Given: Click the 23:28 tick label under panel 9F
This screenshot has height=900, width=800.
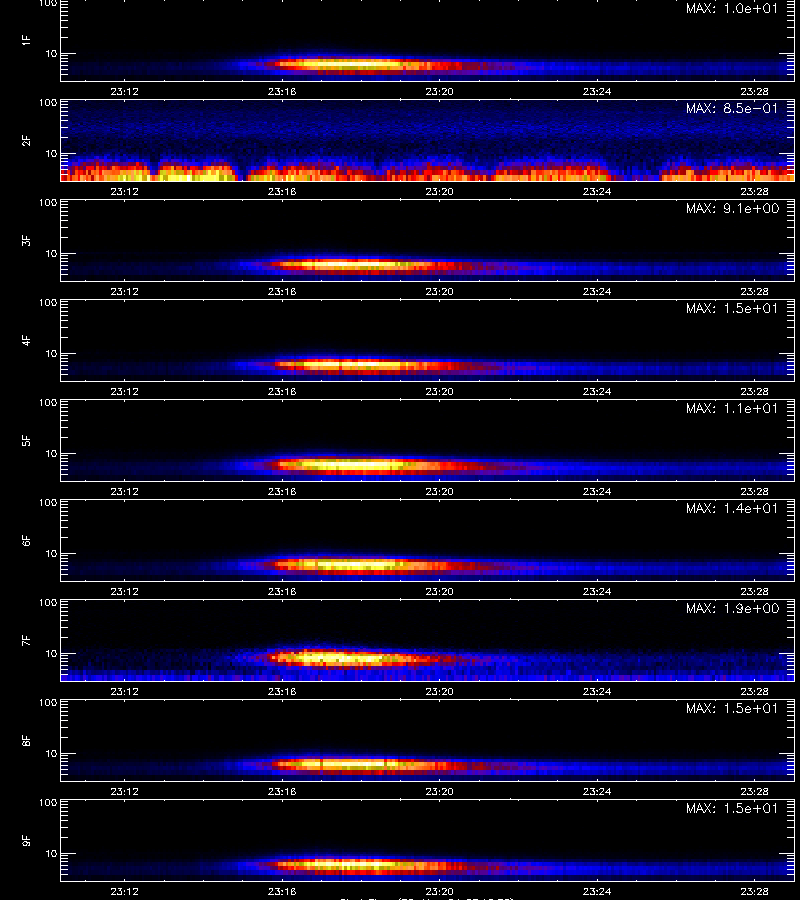Looking at the screenshot, I should [x=754, y=891].
